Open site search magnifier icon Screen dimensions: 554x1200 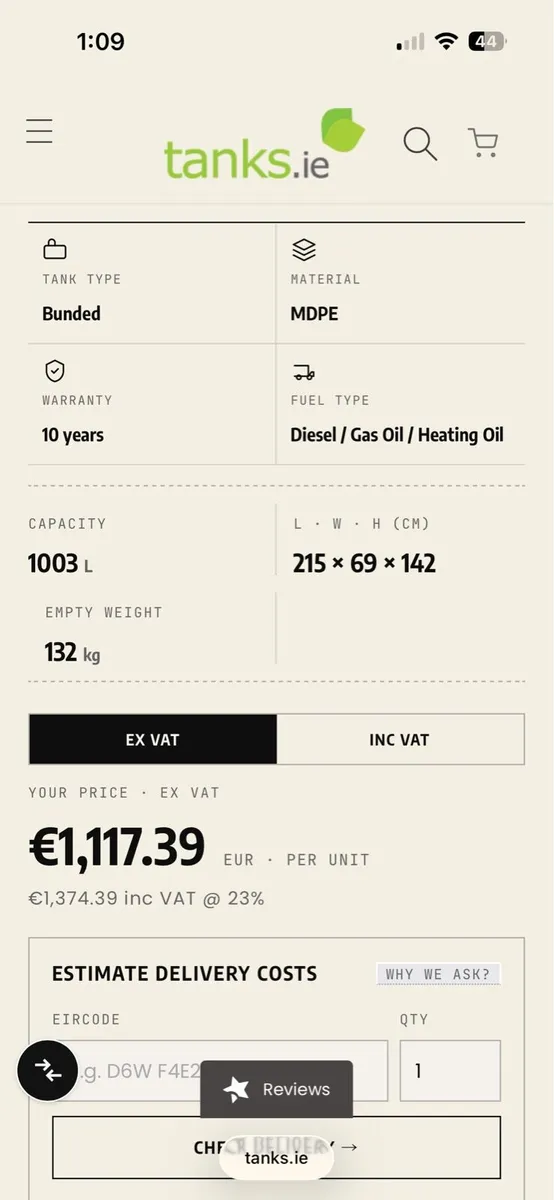point(420,144)
